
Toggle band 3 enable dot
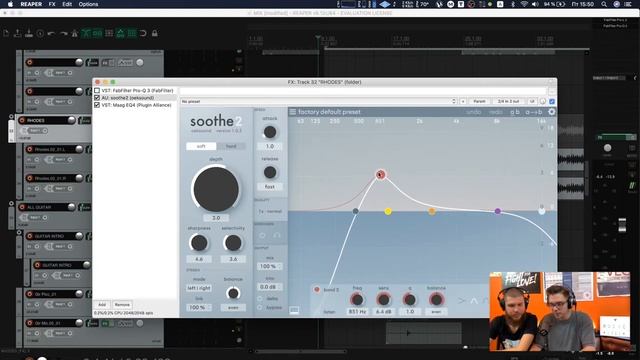click(x=317, y=289)
